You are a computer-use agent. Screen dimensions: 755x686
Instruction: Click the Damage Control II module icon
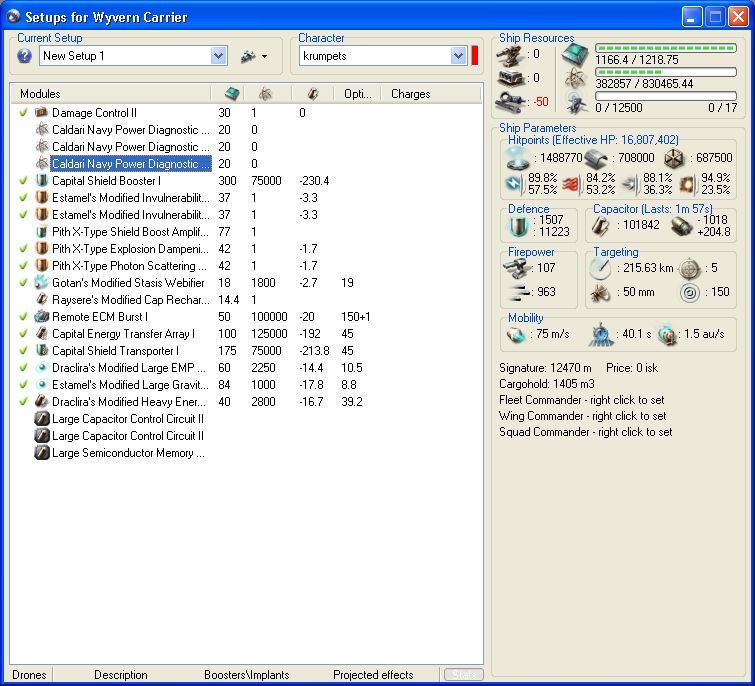42,113
